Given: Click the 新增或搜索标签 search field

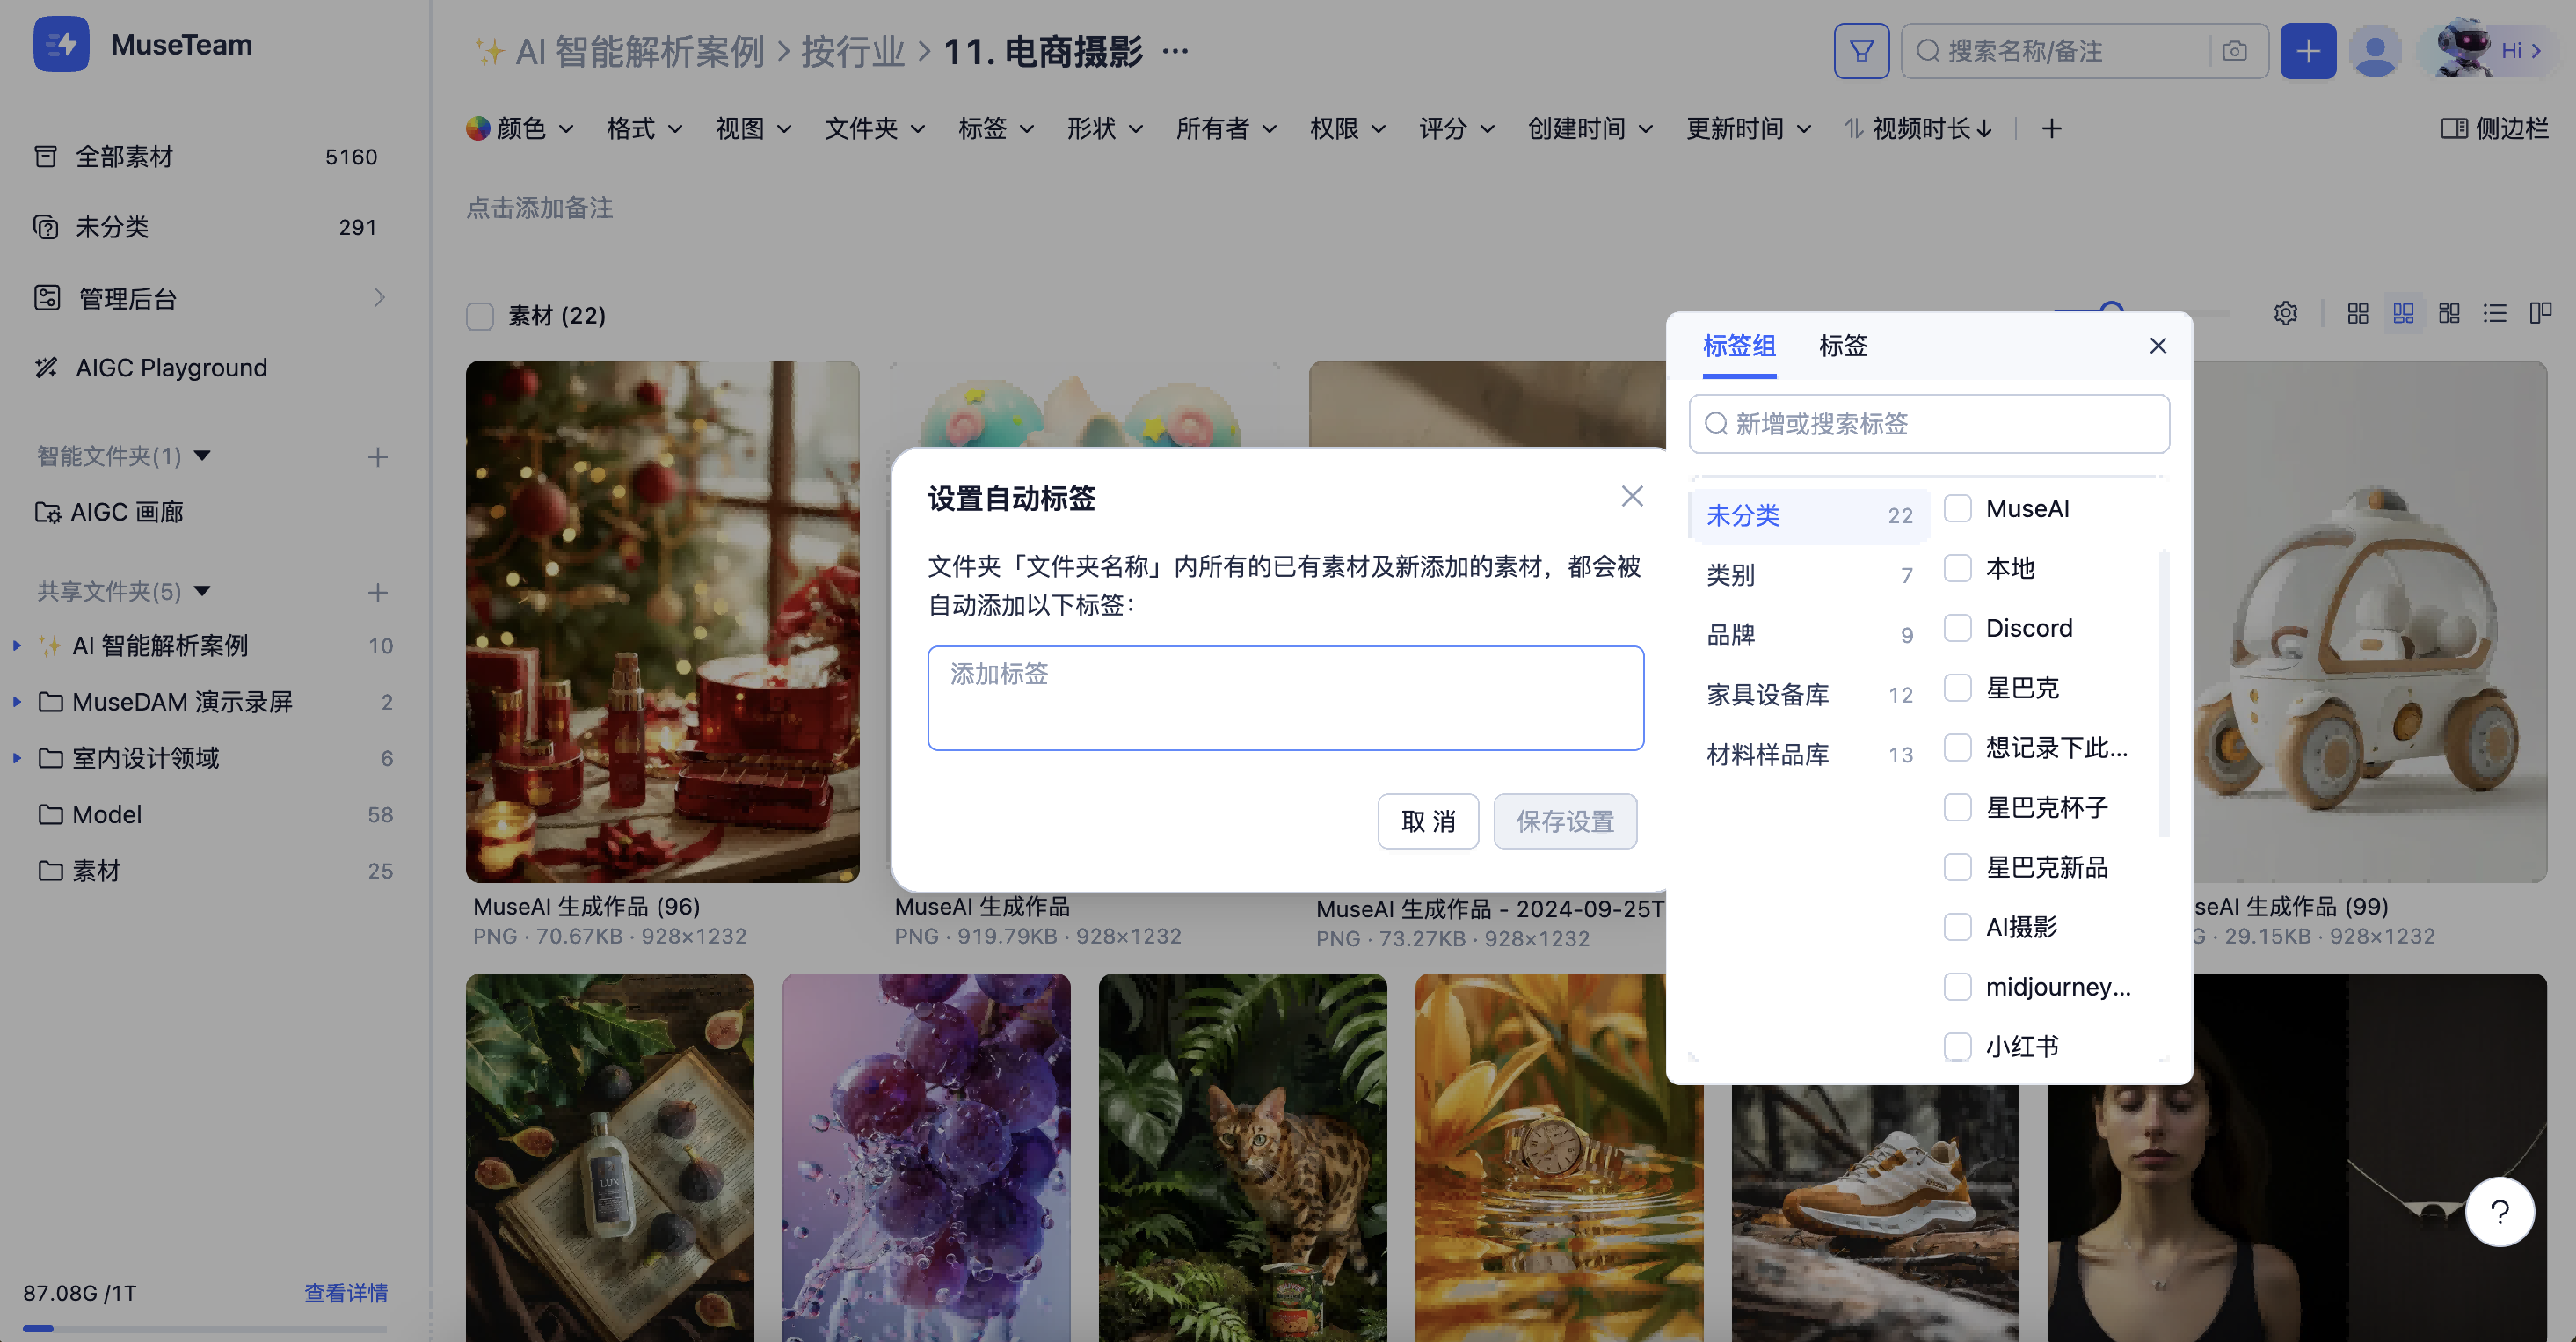Looking at the screenshot, I should [1929, 424].
